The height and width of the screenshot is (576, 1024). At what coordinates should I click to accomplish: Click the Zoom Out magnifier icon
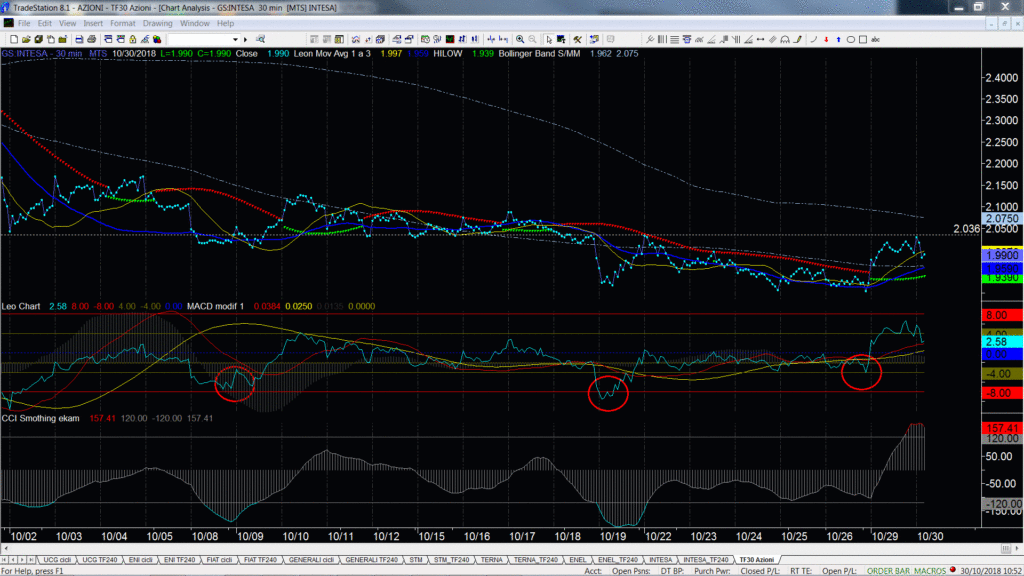pyautogui.click(x=532, y=39)
